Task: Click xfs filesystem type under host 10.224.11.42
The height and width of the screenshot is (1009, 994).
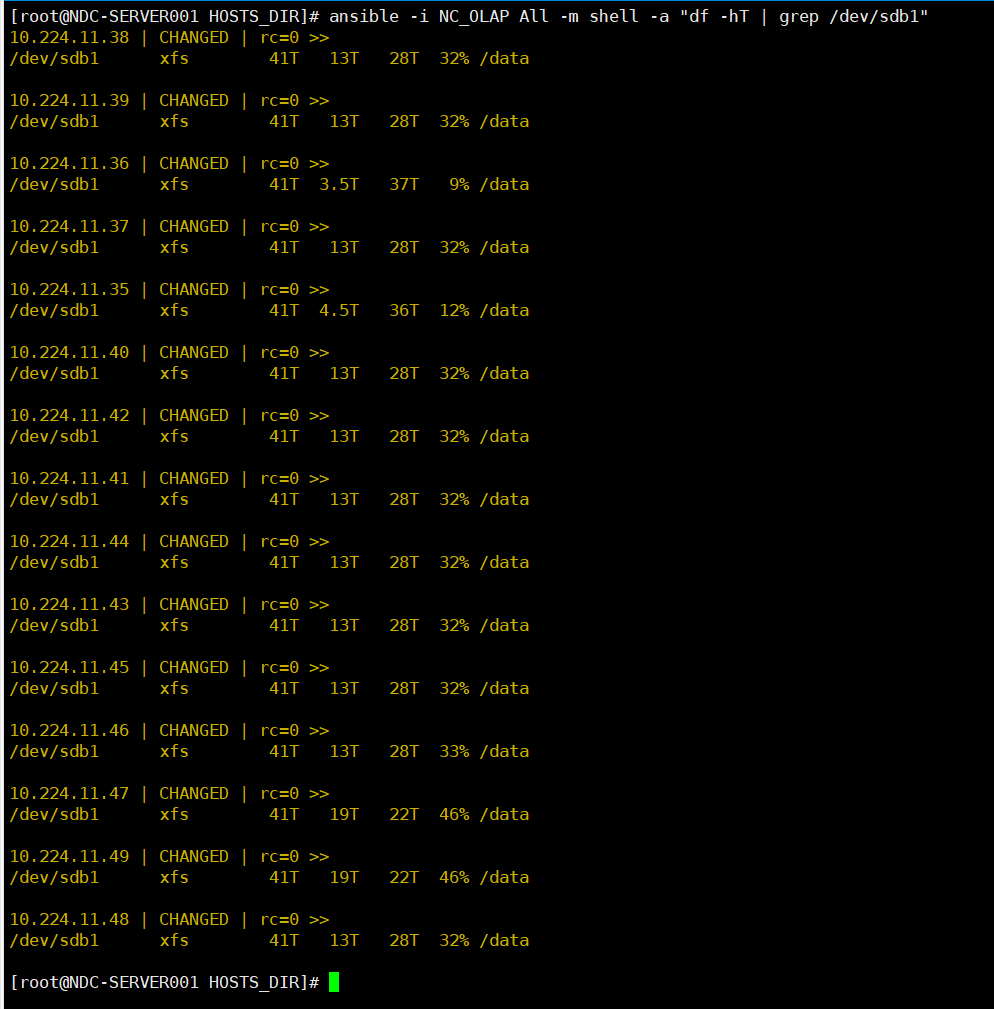Action: (174, 436)
